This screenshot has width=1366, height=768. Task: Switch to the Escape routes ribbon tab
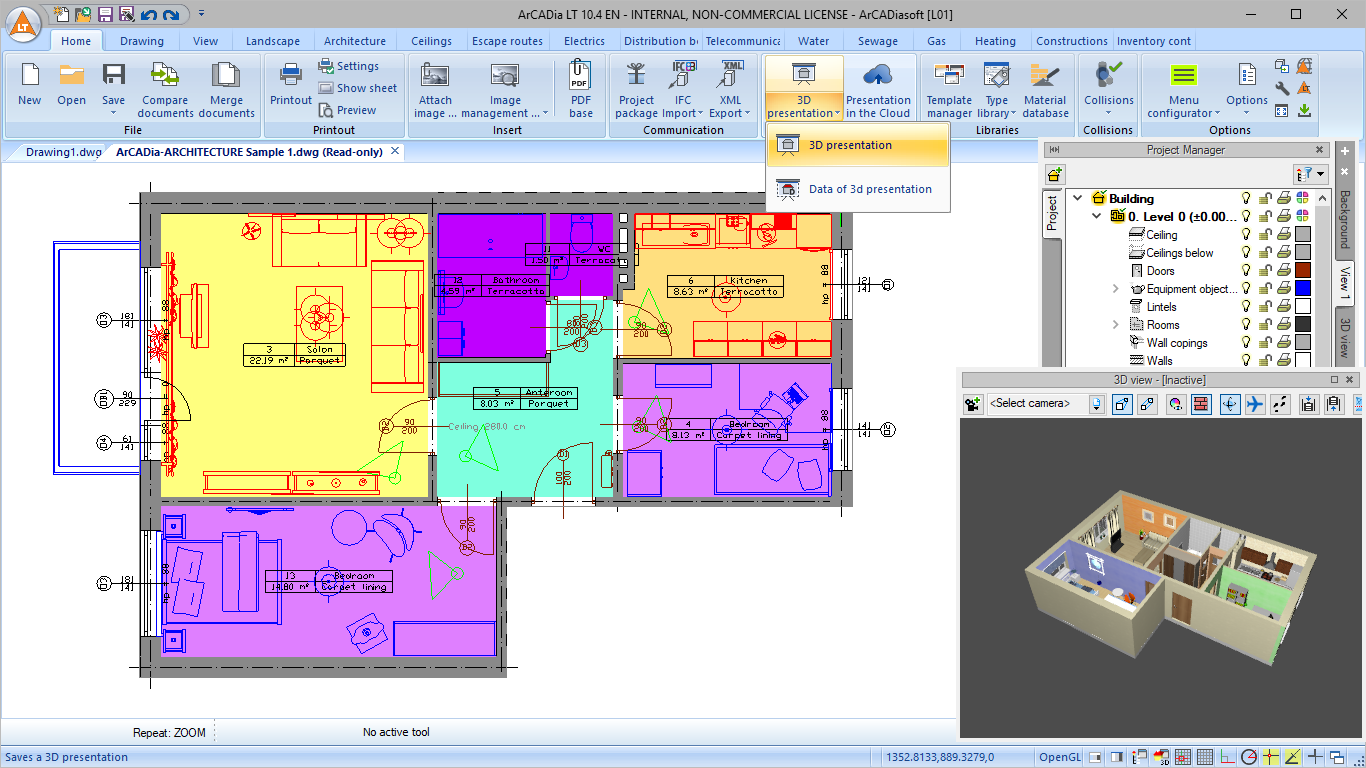pyautogui.click(x=507, y=41)
